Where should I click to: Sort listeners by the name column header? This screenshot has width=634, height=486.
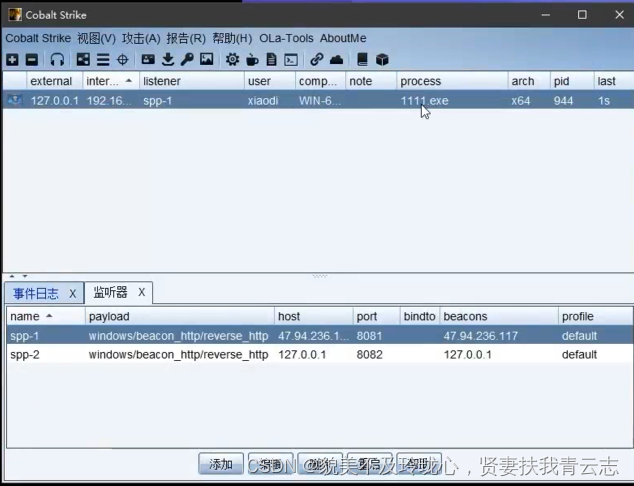tap(40, 316)
